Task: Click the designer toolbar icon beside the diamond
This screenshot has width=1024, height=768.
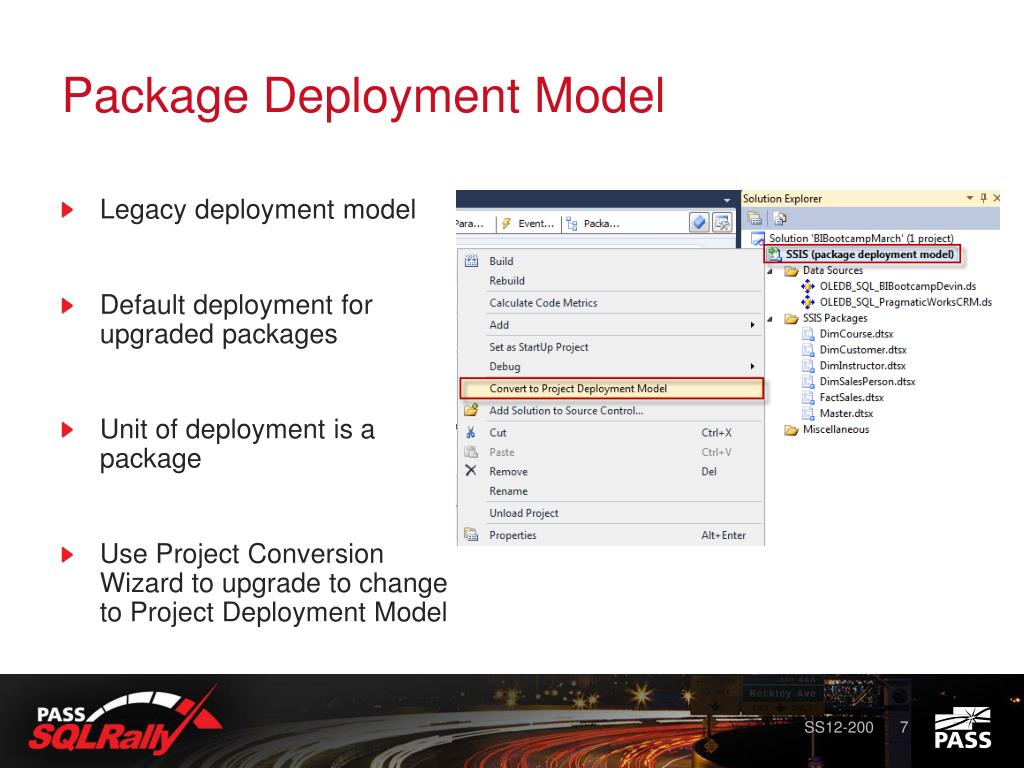Action: pos(722,223)
